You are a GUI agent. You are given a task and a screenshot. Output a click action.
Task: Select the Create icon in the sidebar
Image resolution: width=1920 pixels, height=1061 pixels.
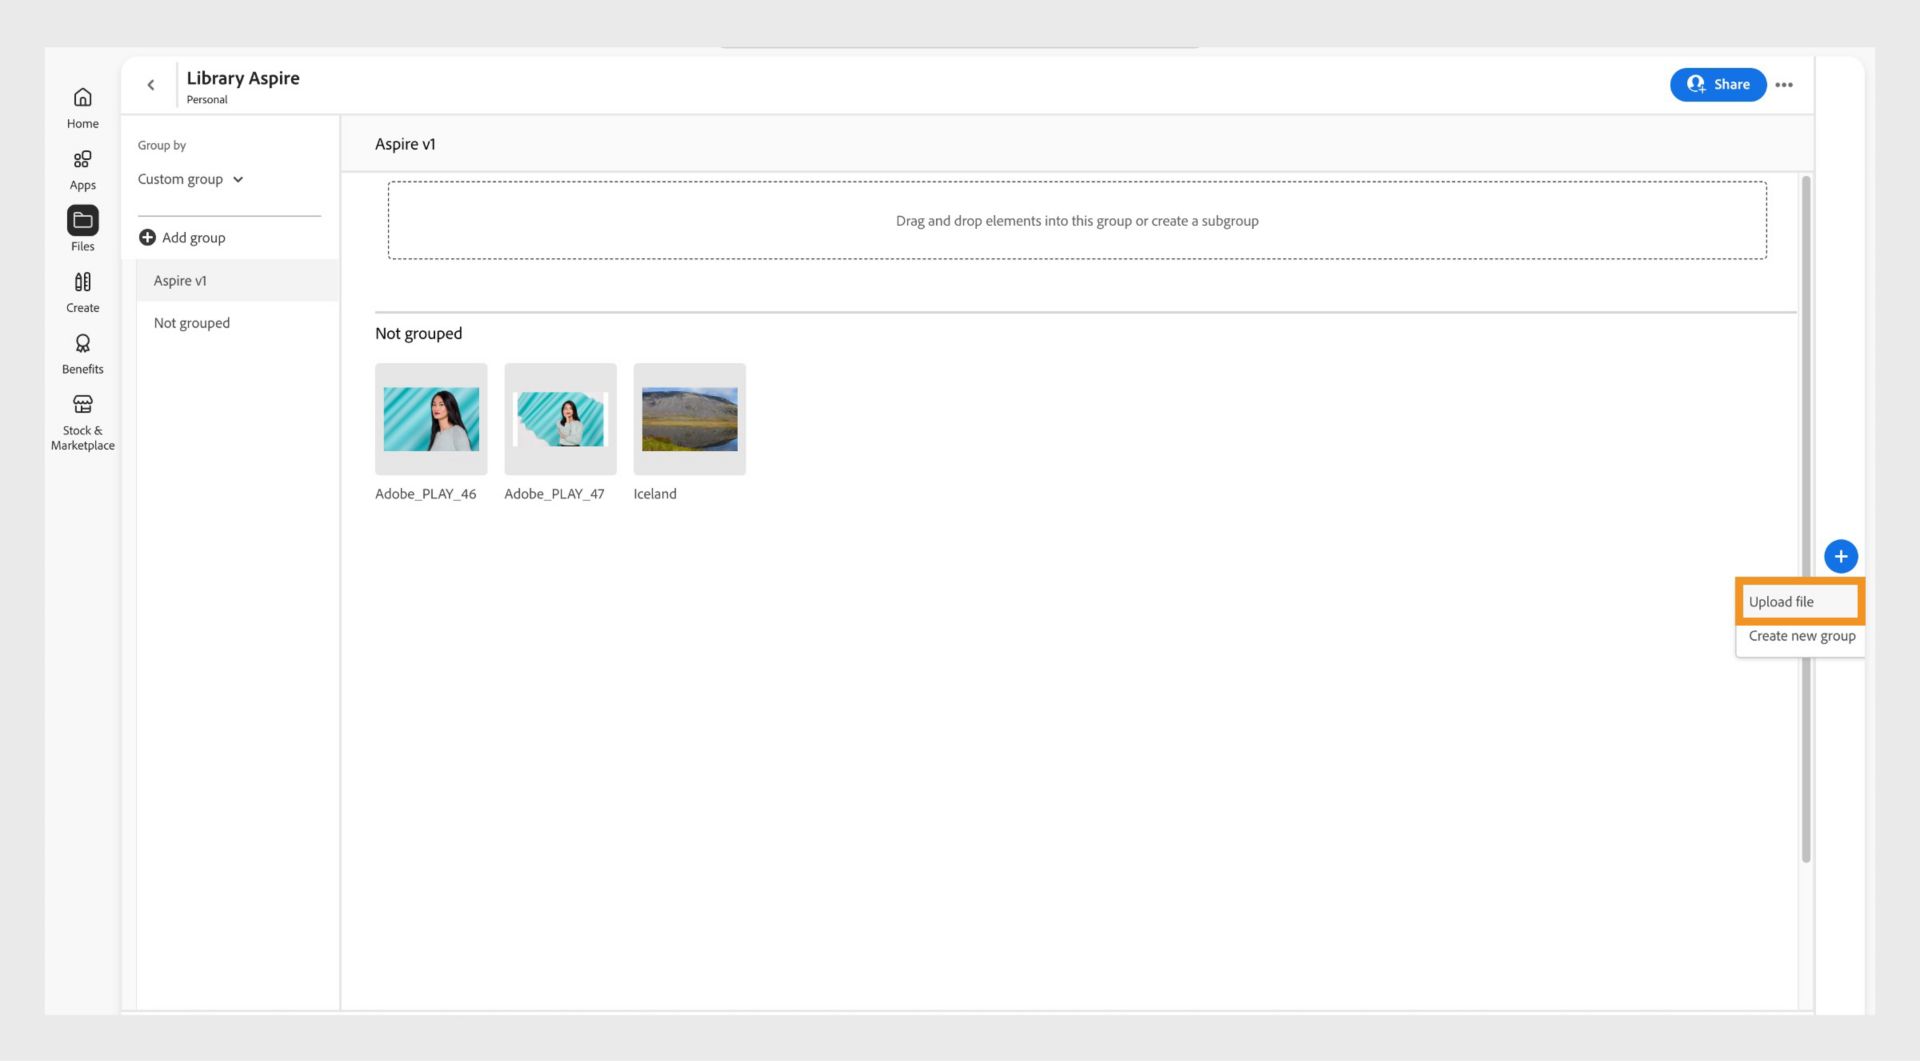[x=82, y=289]
